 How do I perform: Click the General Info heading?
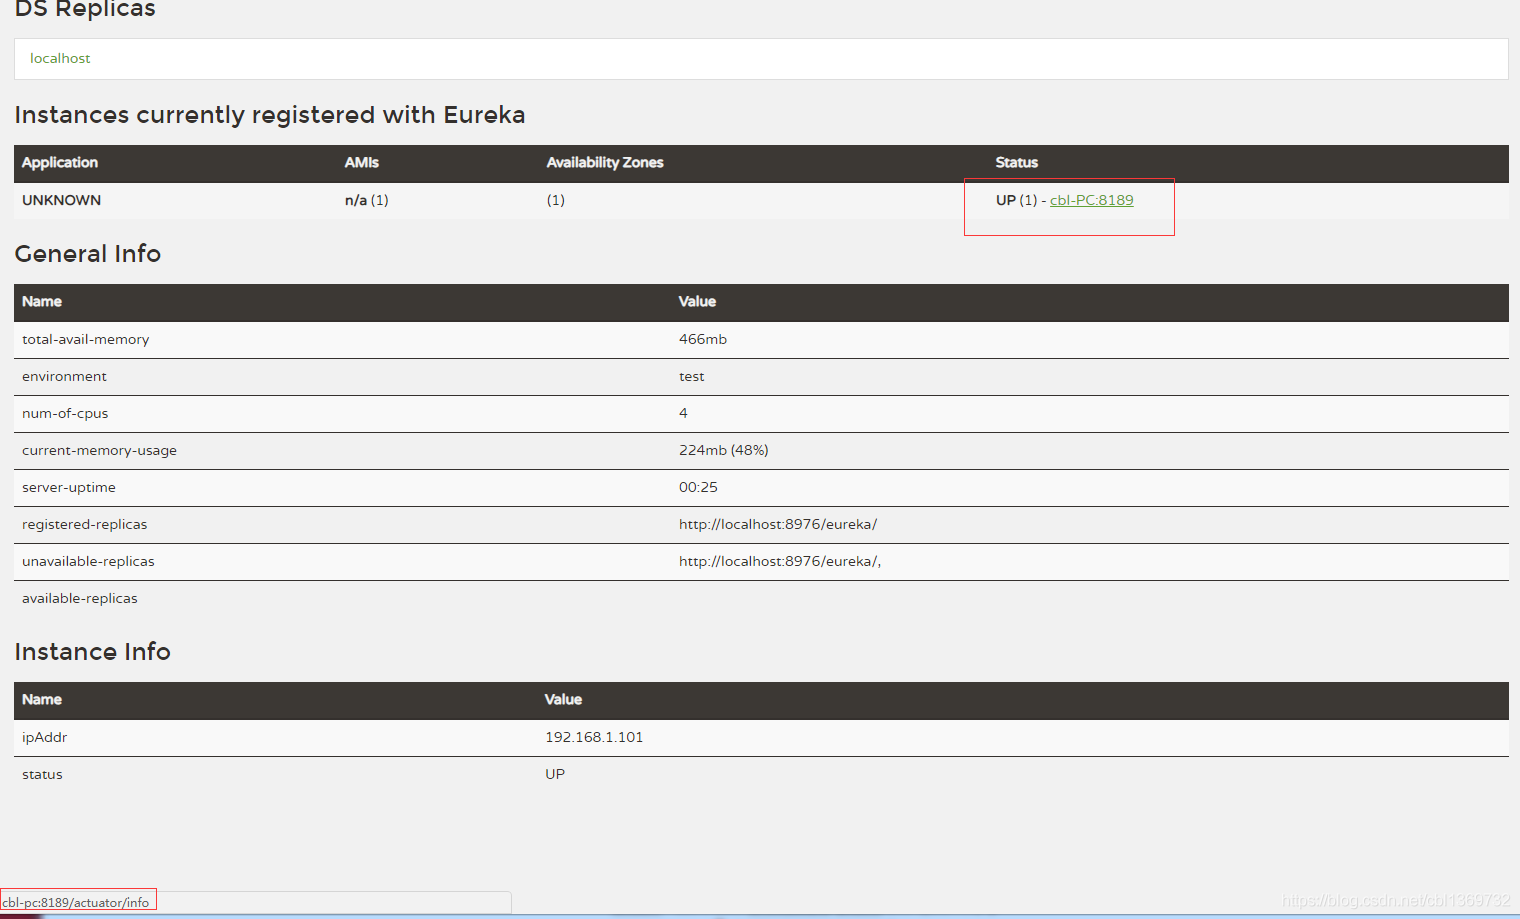(x=88, y=254)
